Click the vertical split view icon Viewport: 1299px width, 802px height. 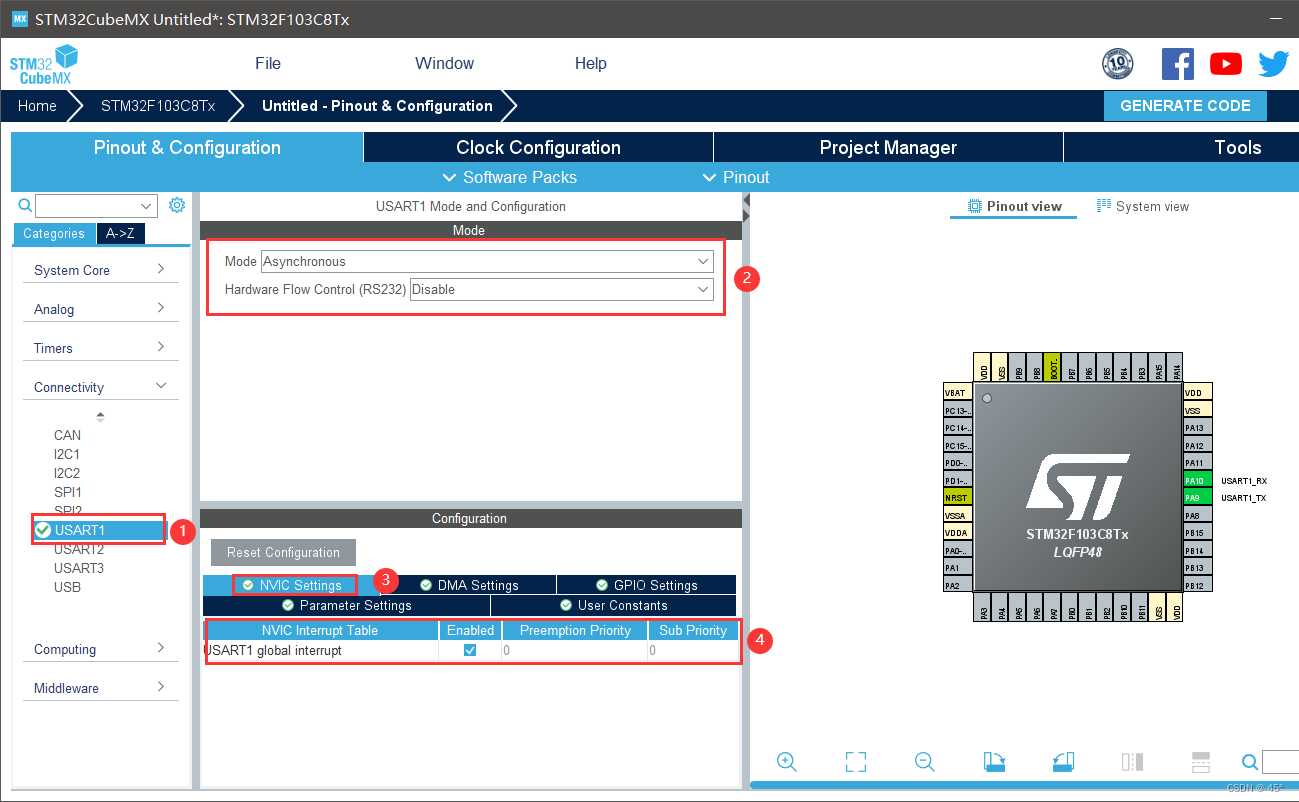pos(1132,762)
